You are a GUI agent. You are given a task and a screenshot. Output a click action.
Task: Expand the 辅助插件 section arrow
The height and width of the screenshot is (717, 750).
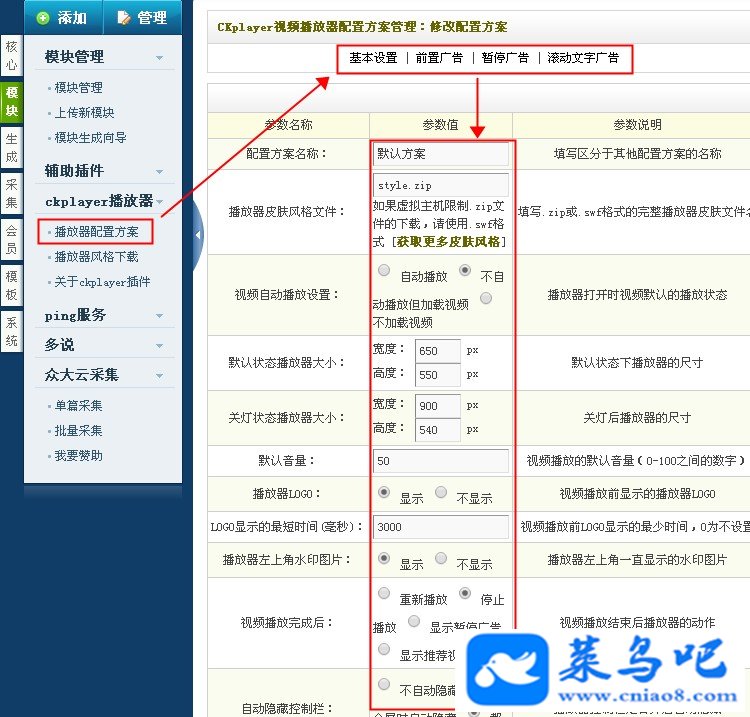[159, 172]
